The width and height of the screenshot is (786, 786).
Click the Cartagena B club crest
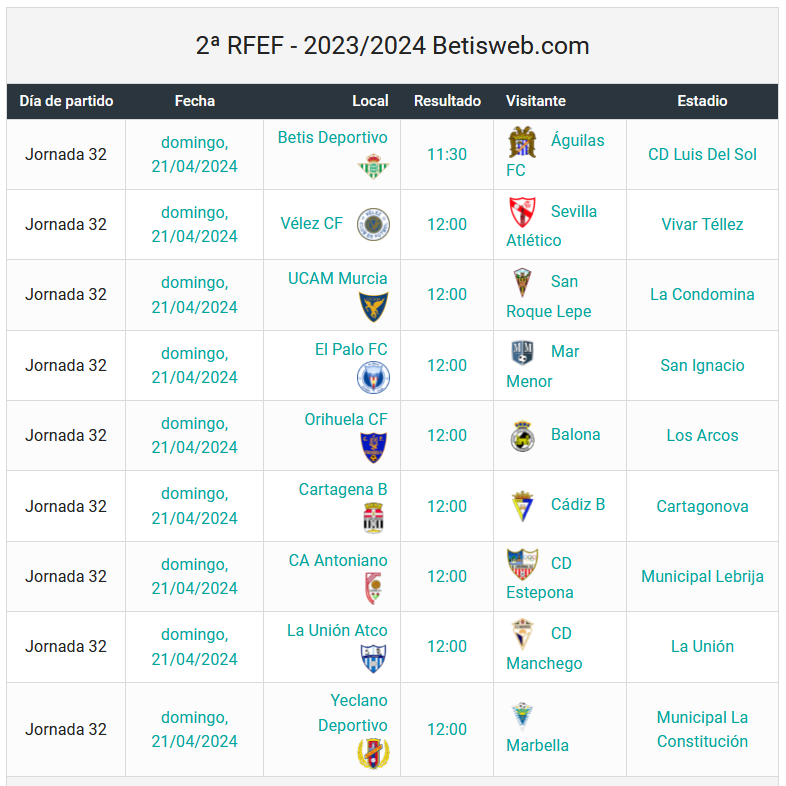coord(373,518)
